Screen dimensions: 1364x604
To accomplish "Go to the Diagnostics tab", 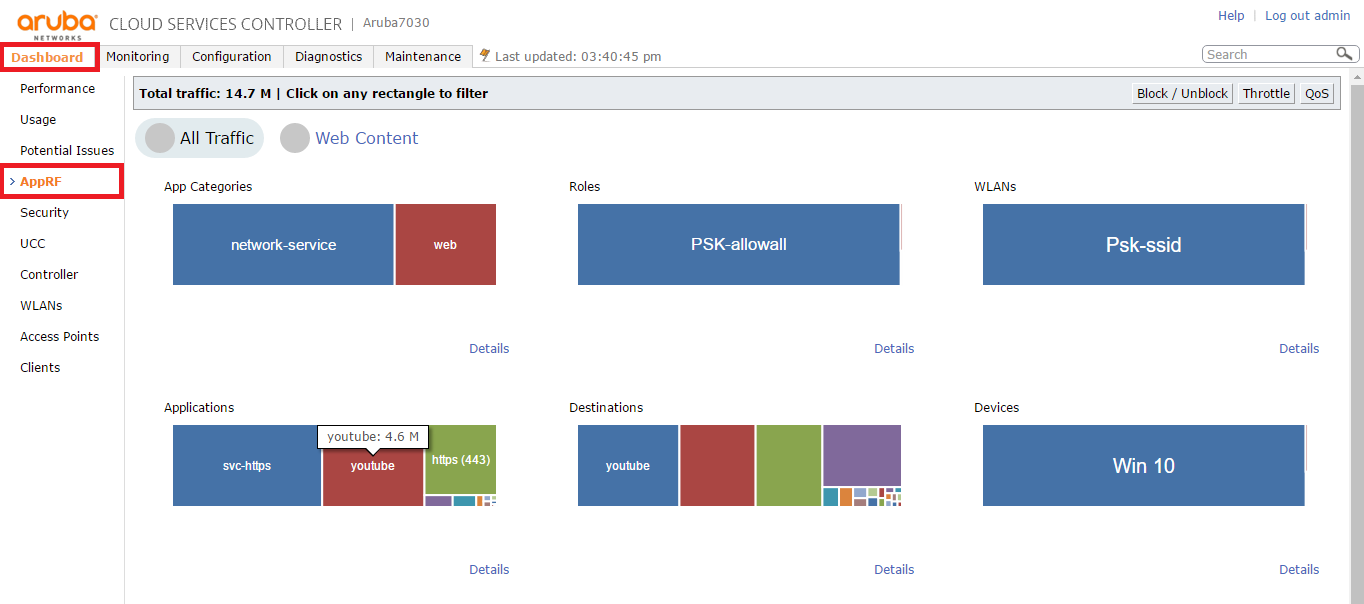I will tap(329, 56).
